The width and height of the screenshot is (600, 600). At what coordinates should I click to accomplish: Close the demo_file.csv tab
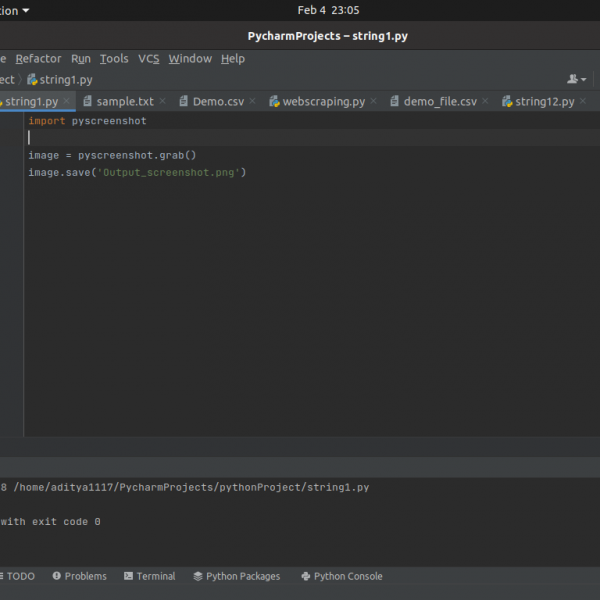(x=485, y=101)
